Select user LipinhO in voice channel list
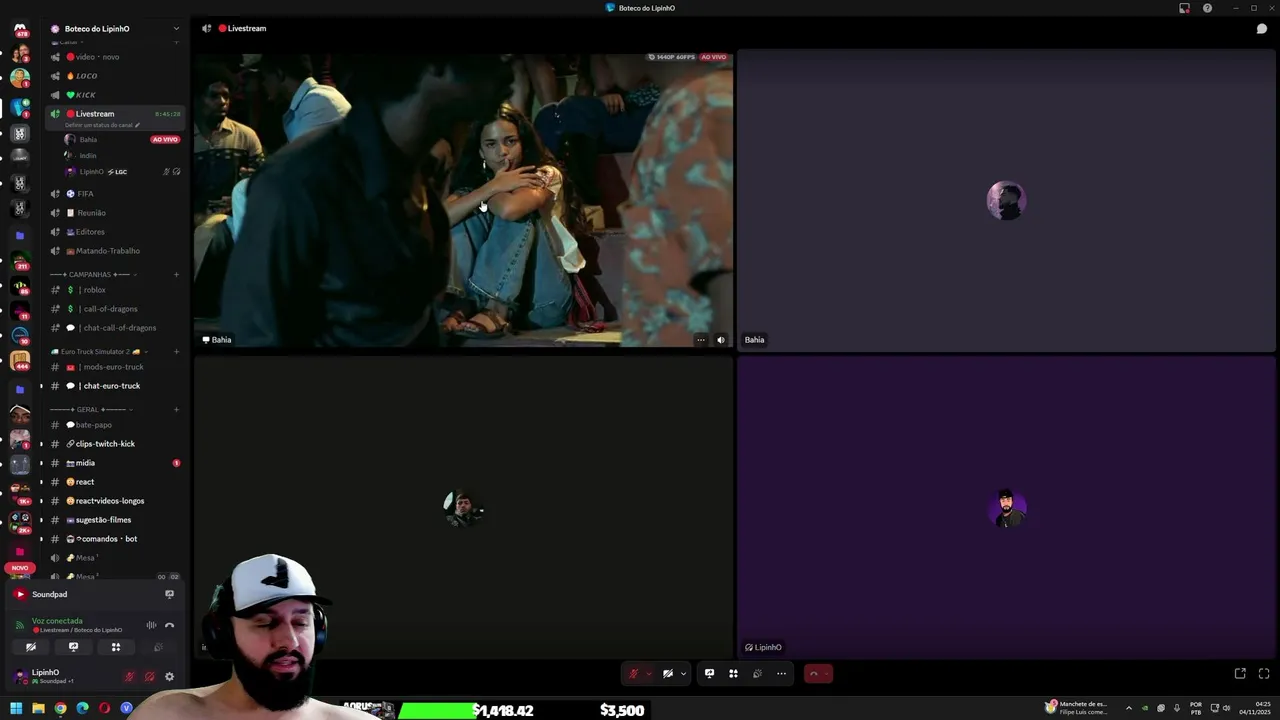1280x720 pixels. pyautogui.click(x=91, y=172)
